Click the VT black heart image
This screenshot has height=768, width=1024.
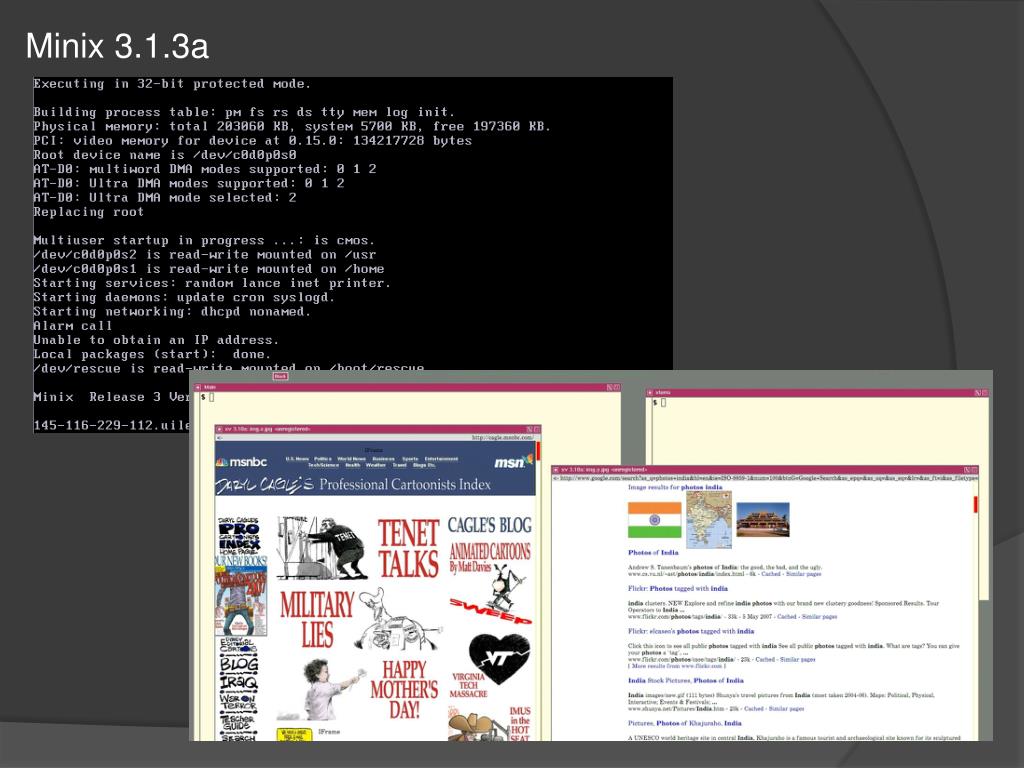[x=500, y=658]
